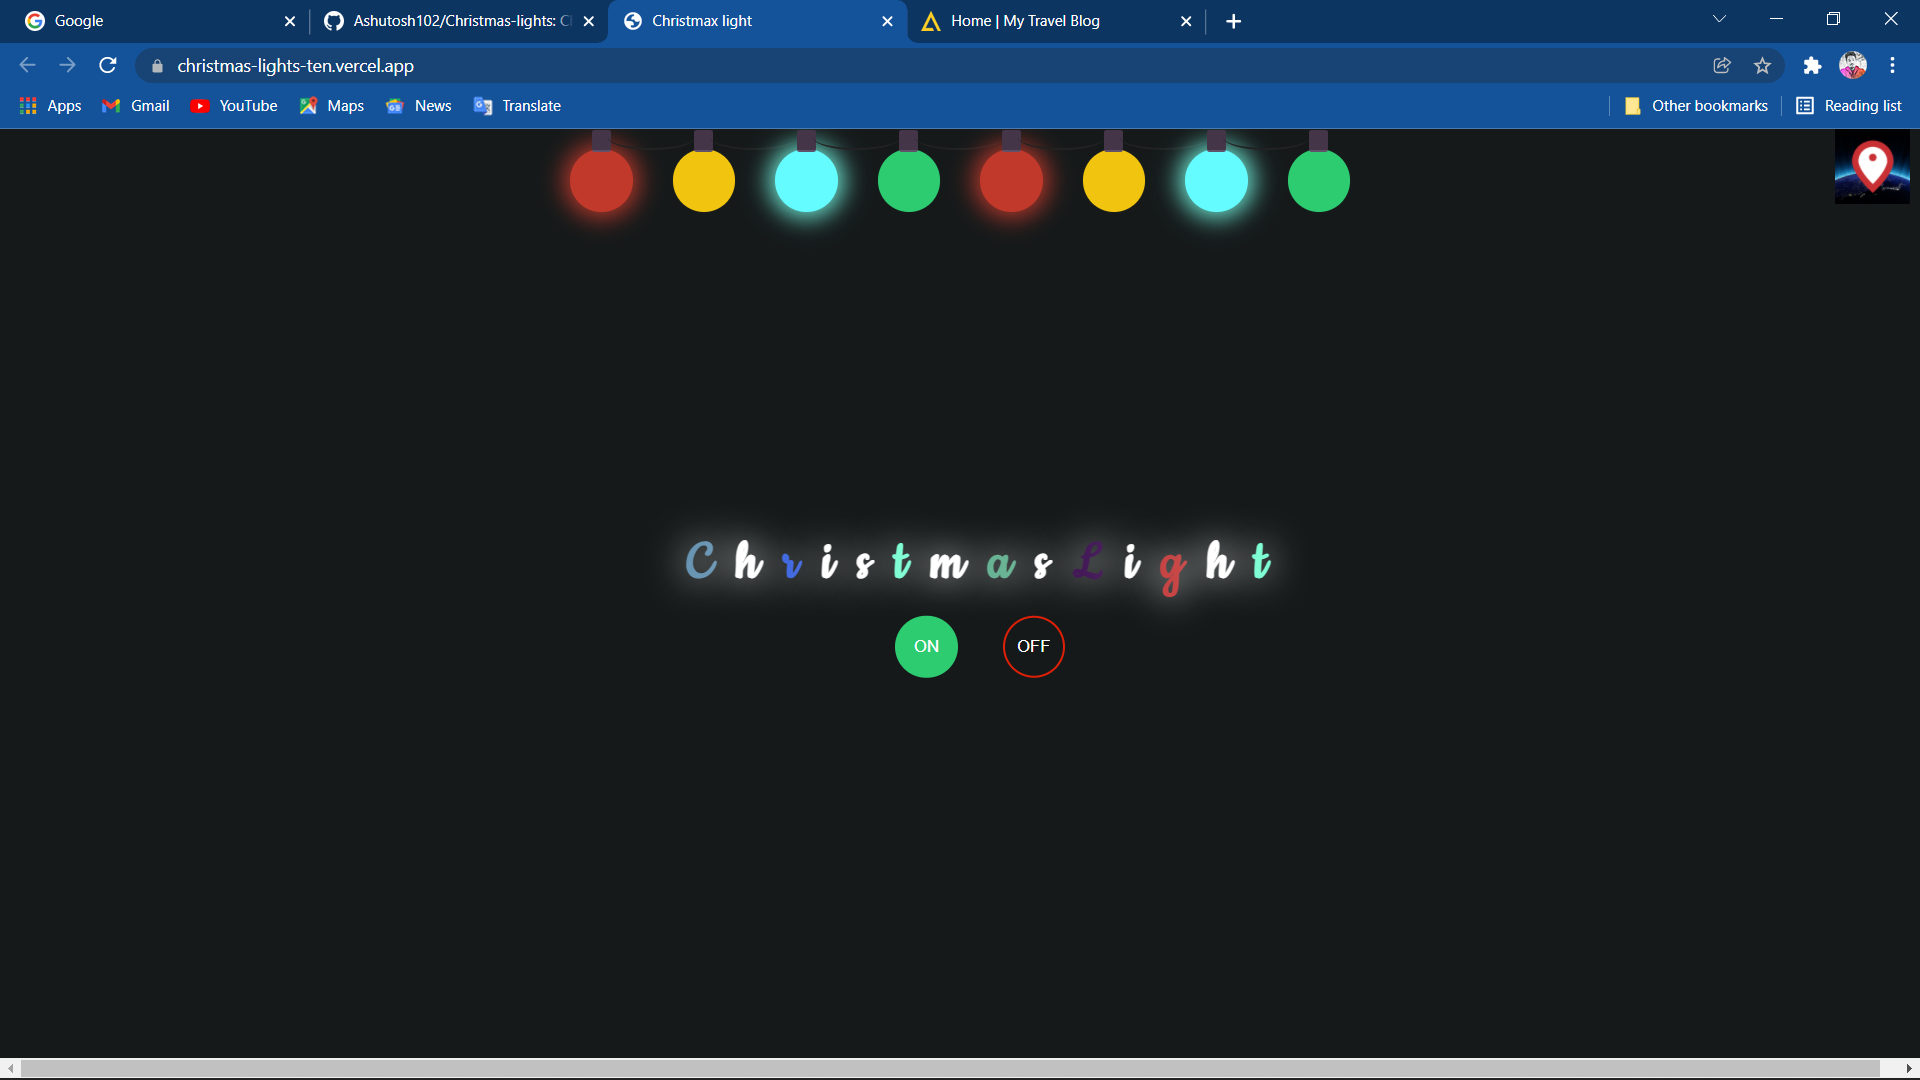Click the red Christmas bulb on the left
Viewport: 1920px width, 1080px height.
click(601, 180)
